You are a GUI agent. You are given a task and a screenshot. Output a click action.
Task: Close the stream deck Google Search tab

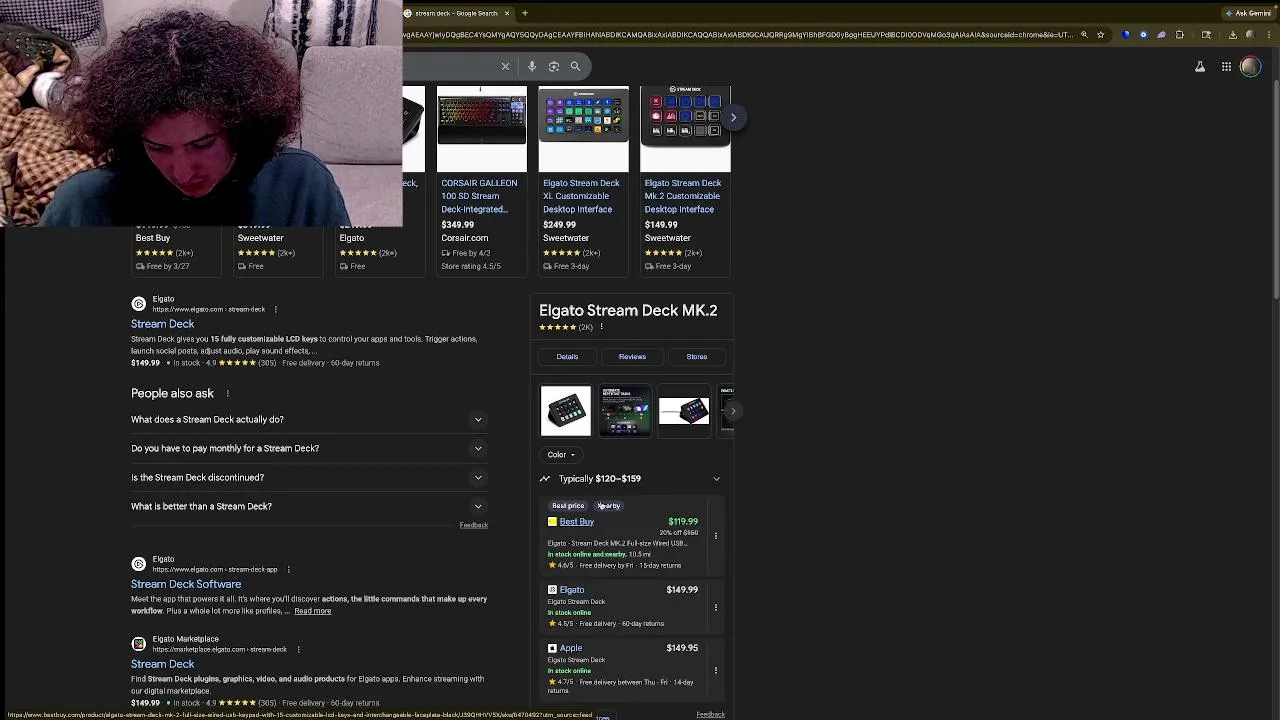507,13
